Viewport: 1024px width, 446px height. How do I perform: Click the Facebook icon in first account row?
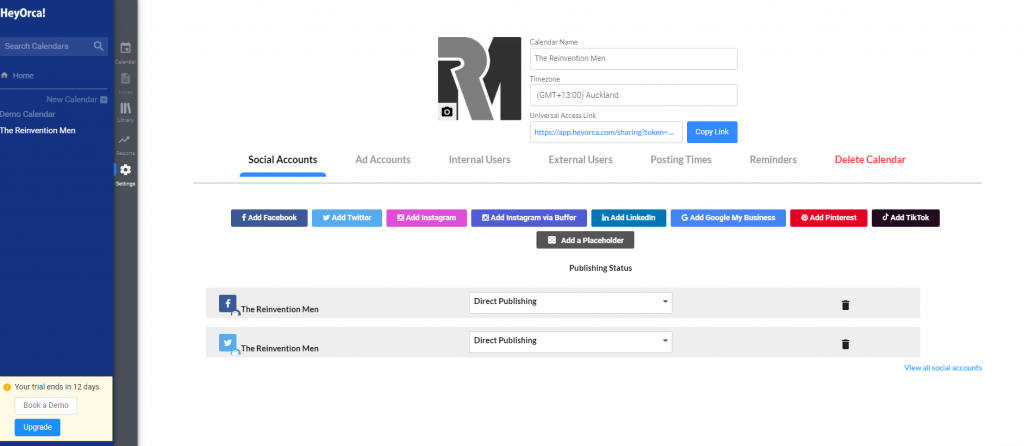pyautogui.click(x=227, y=304)
